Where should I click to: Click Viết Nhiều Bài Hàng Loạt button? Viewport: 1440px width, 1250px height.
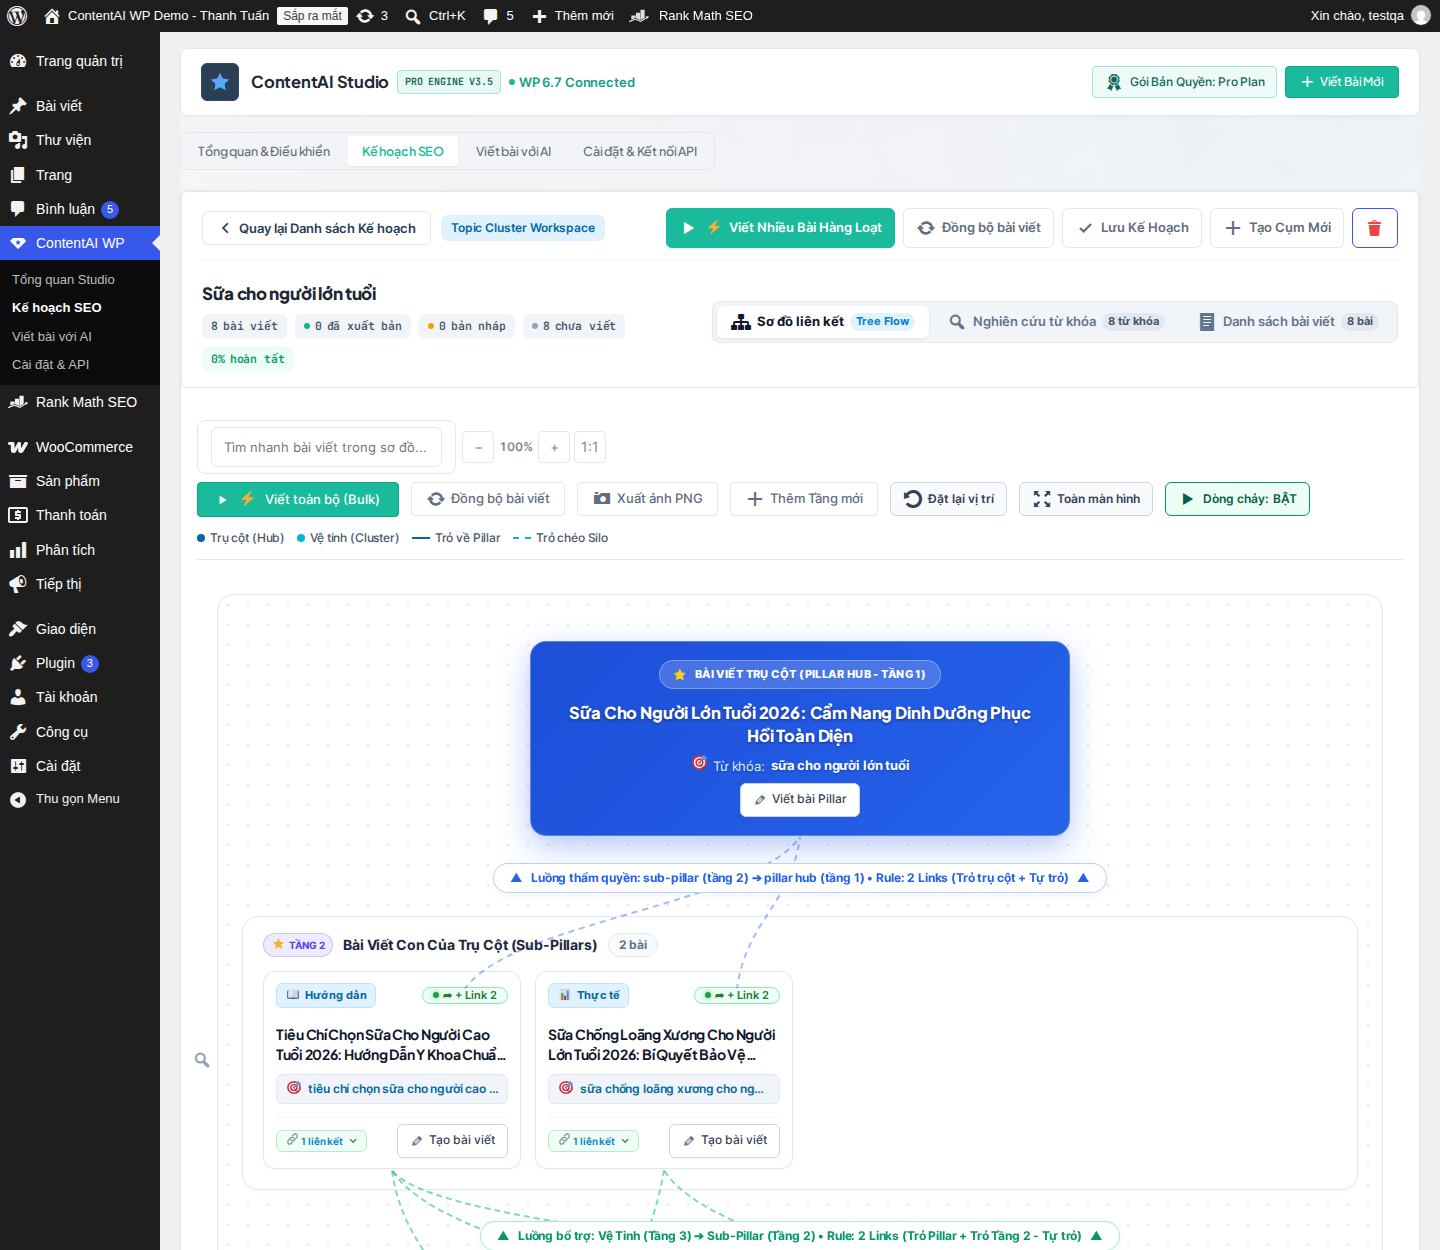(x=780, y=228)
